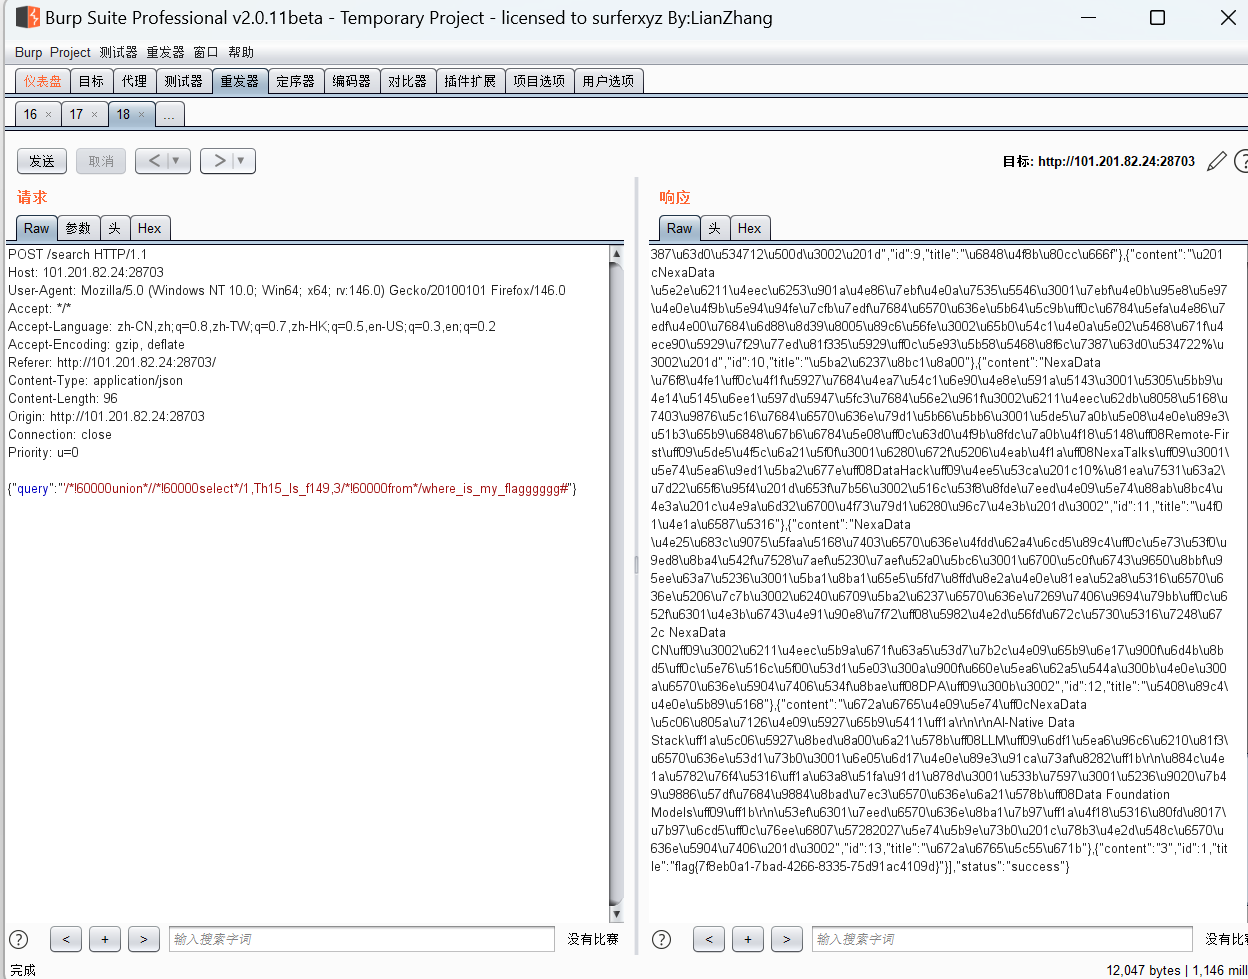Click request pane scrollbar down arrow
This screenshot has height=979, width=1248.
(616, 913)
